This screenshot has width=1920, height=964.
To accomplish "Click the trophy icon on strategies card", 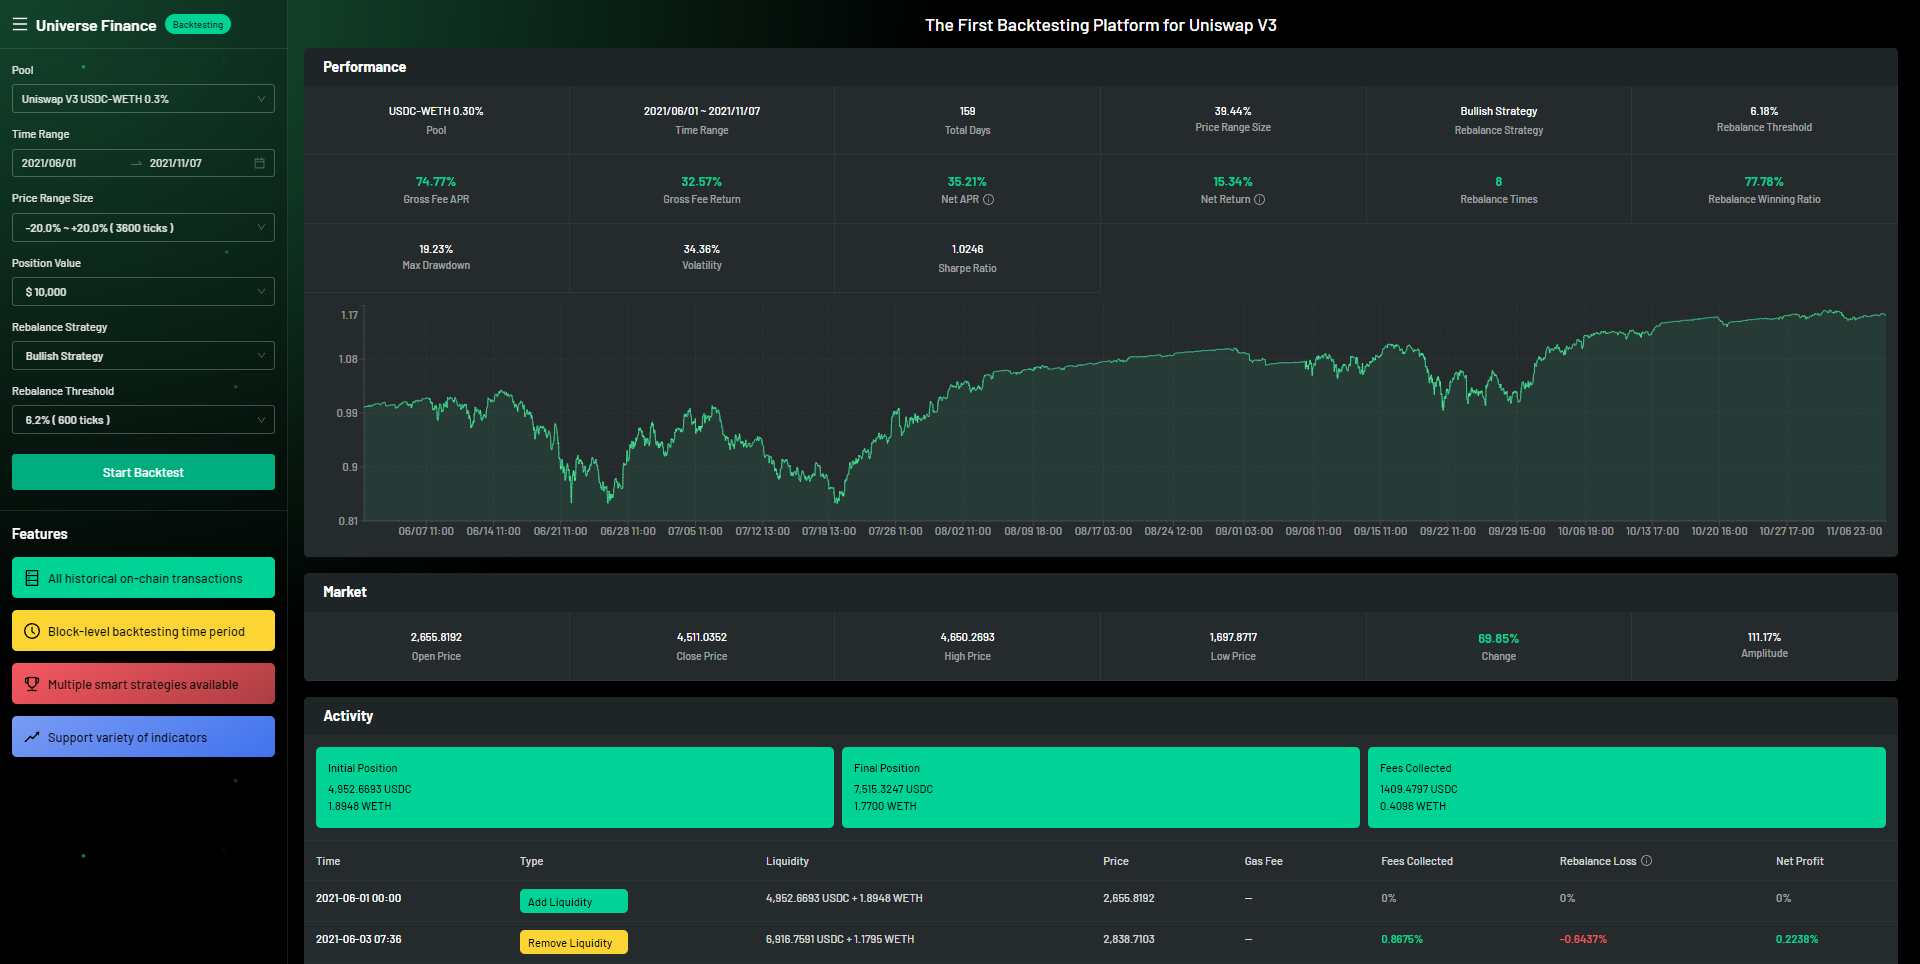I will [32, 684].
